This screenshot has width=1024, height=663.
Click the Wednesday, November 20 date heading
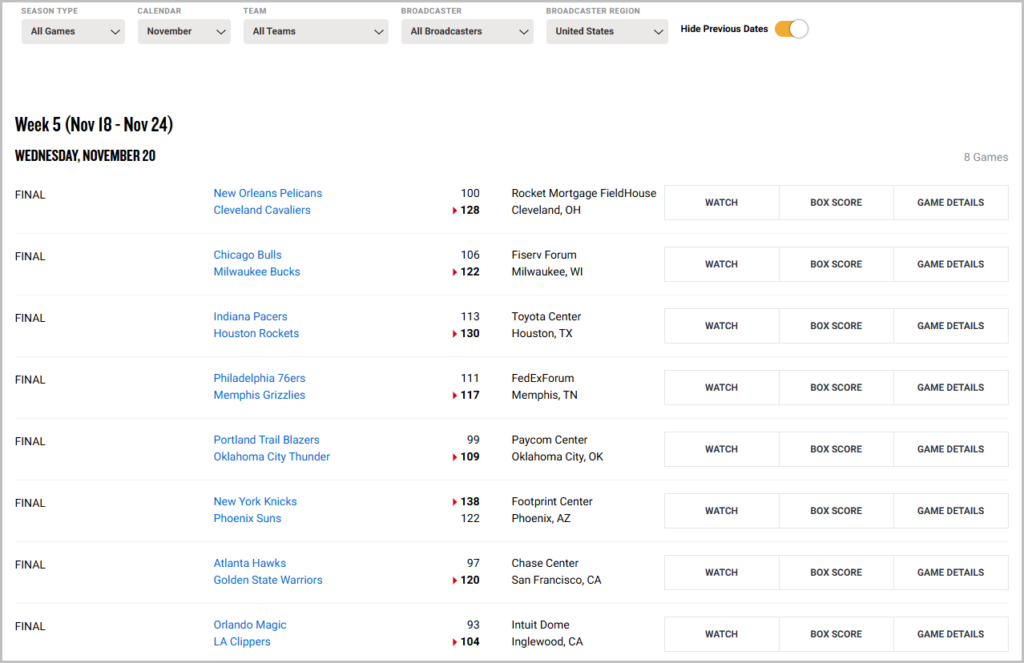[x=86, y=155]
